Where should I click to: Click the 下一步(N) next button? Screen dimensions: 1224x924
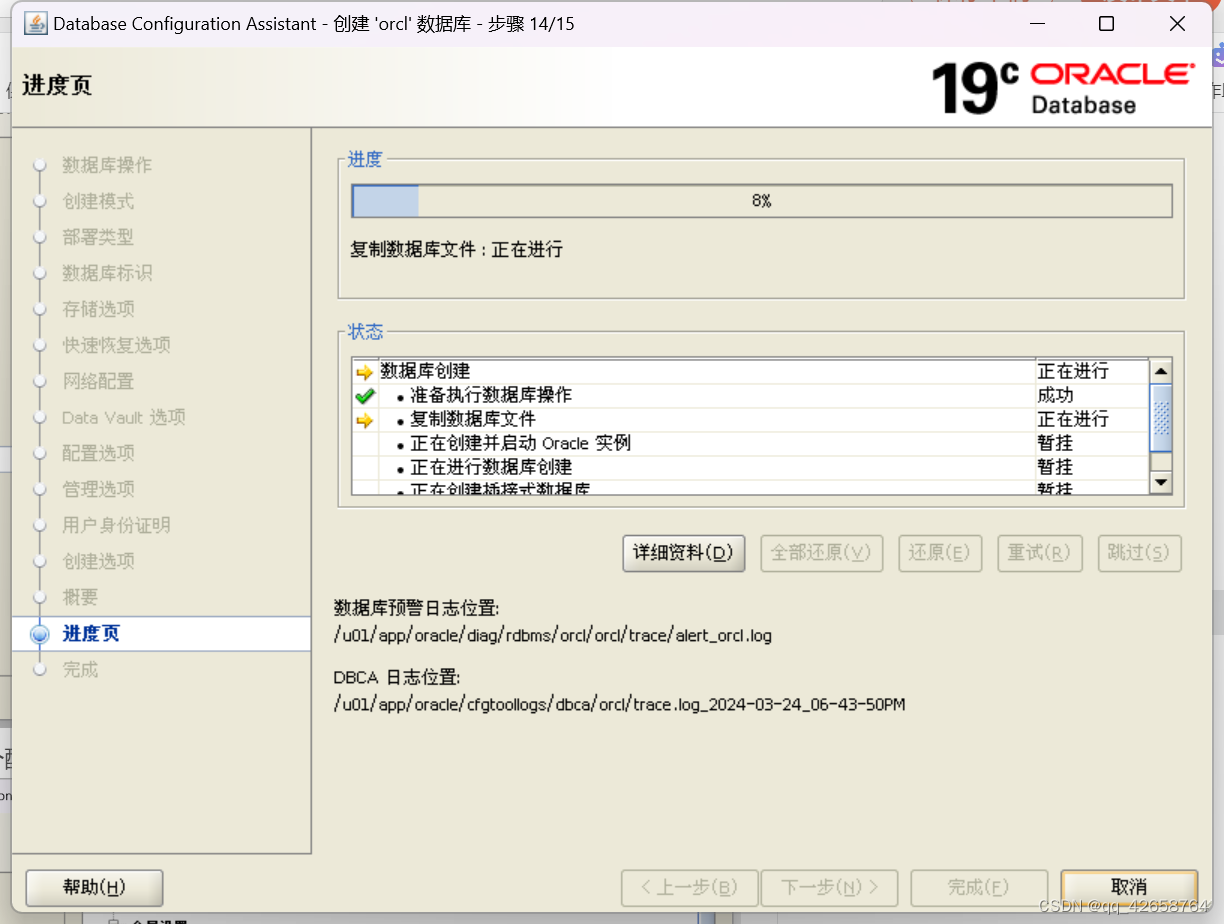(x=829, y=888)
